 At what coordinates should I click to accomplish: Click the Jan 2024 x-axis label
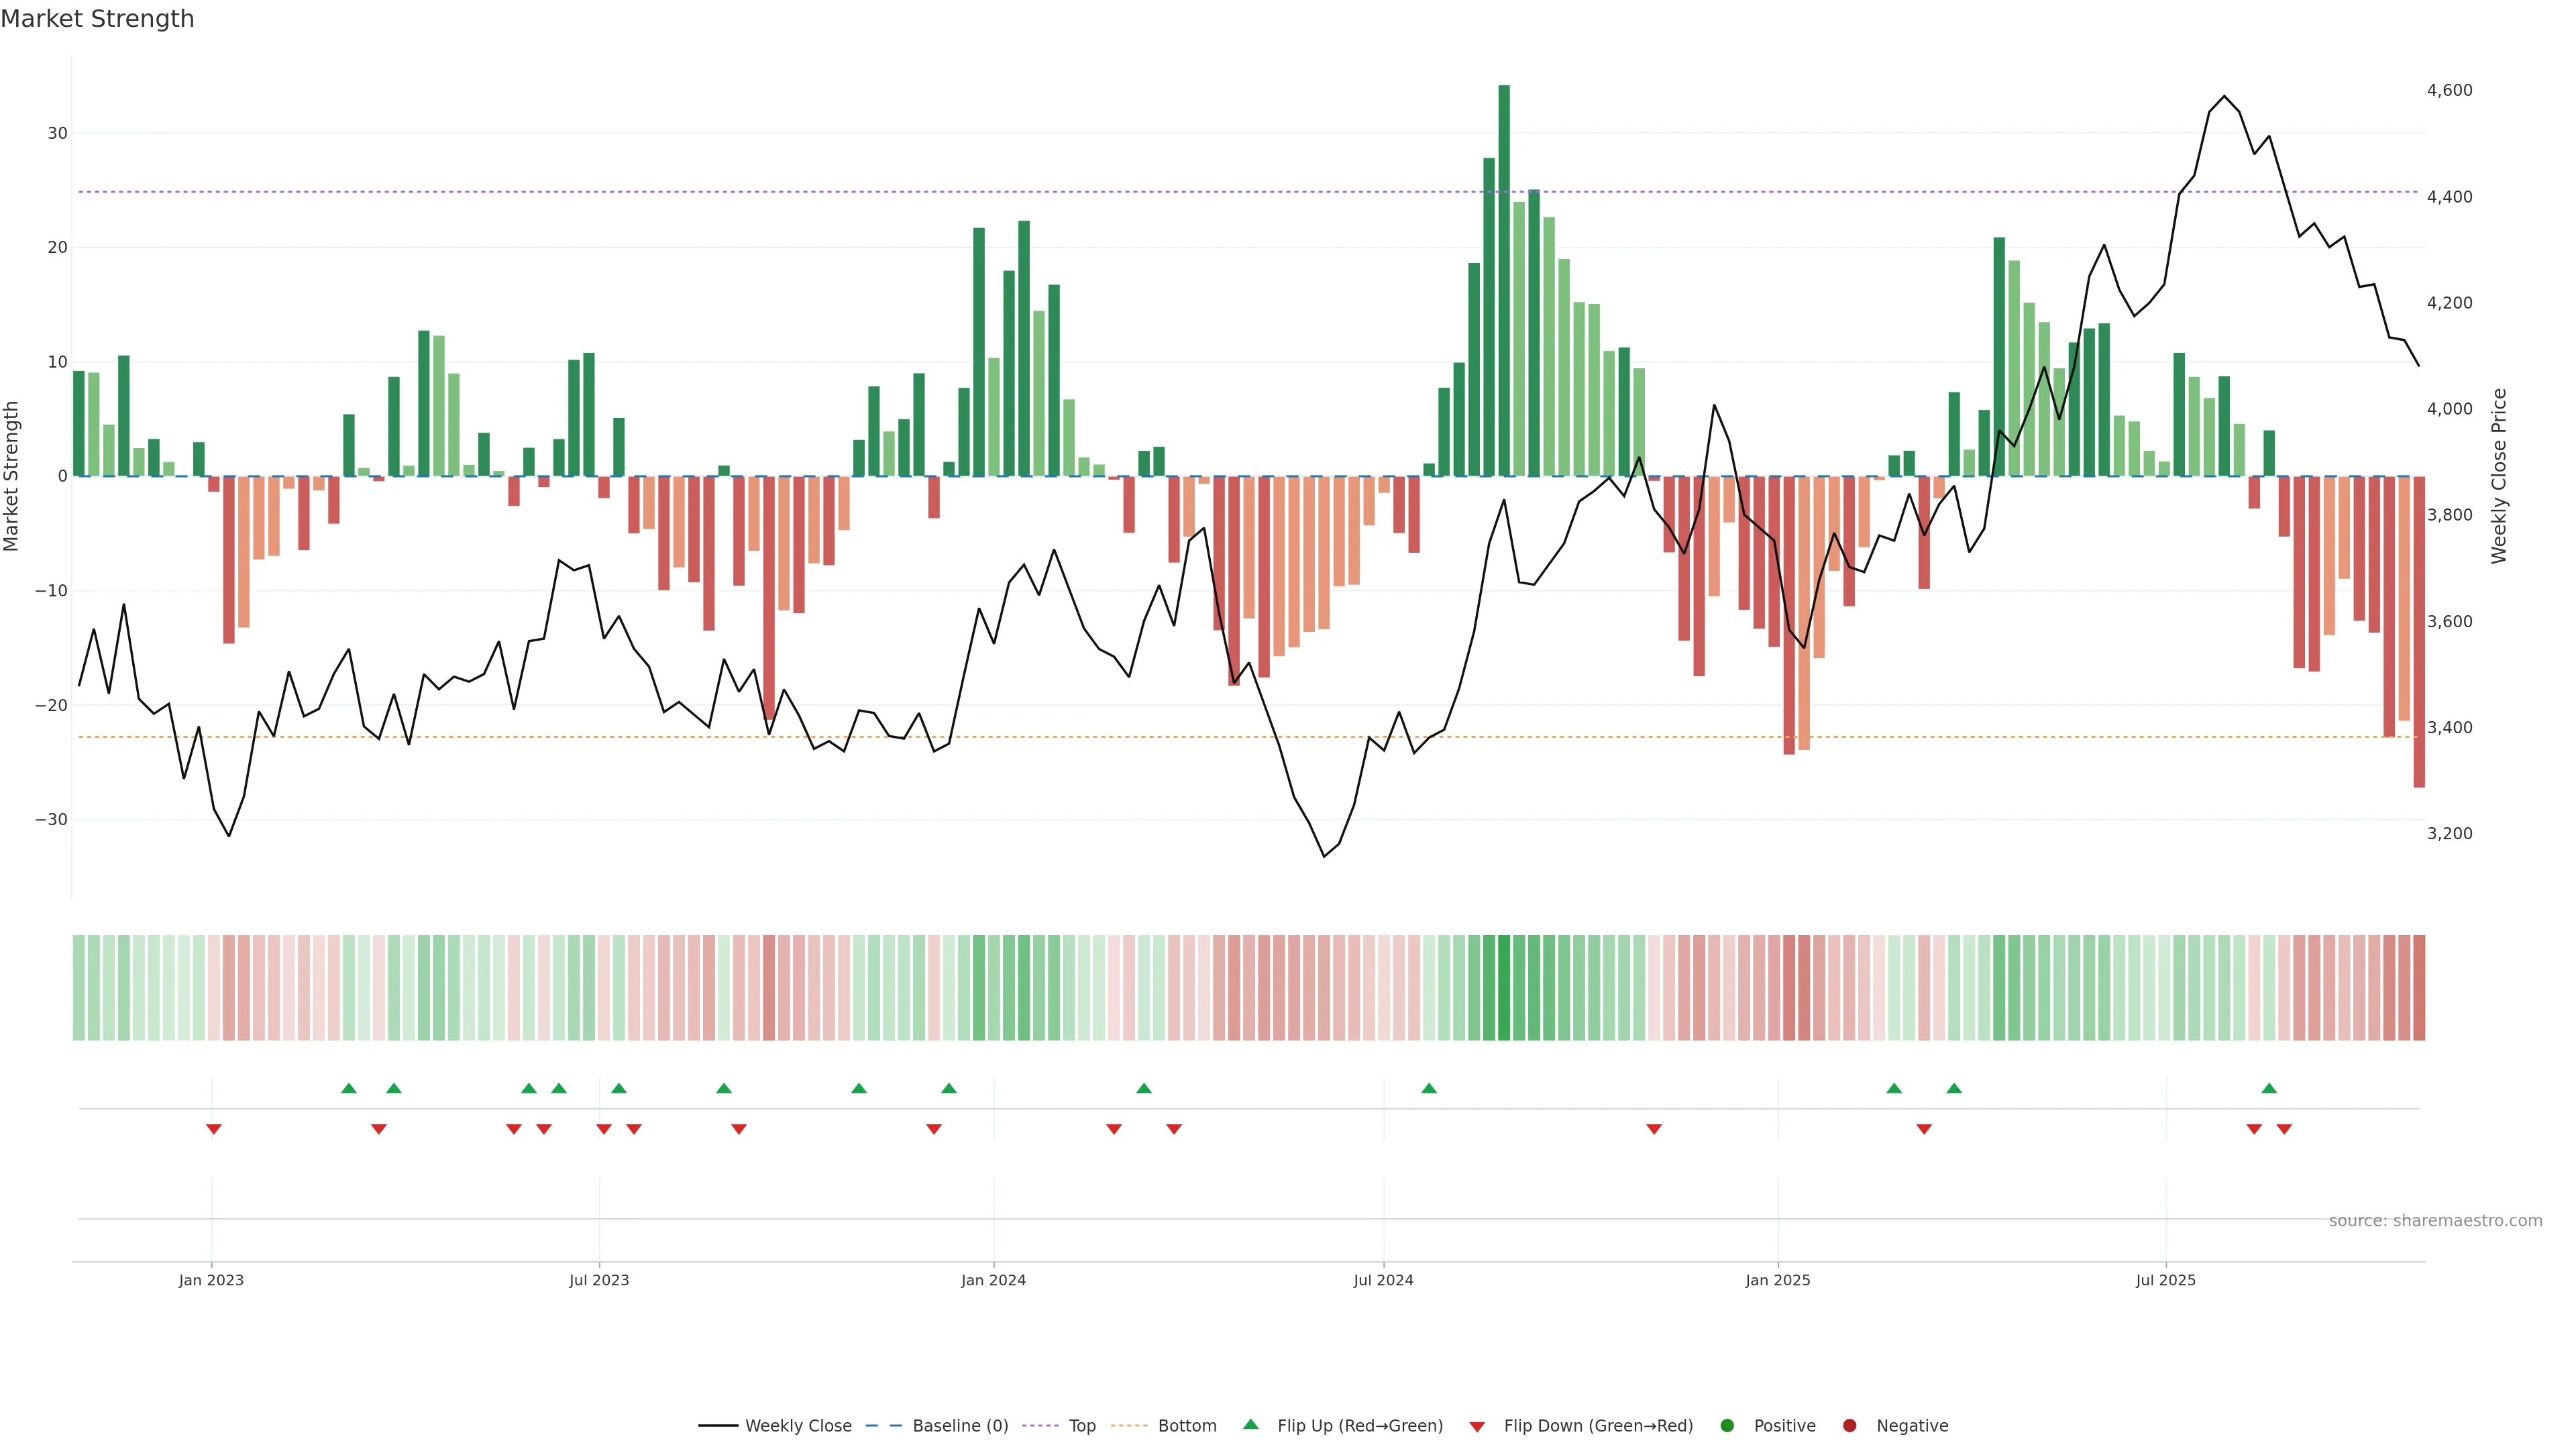click(x=993, y=1280)
